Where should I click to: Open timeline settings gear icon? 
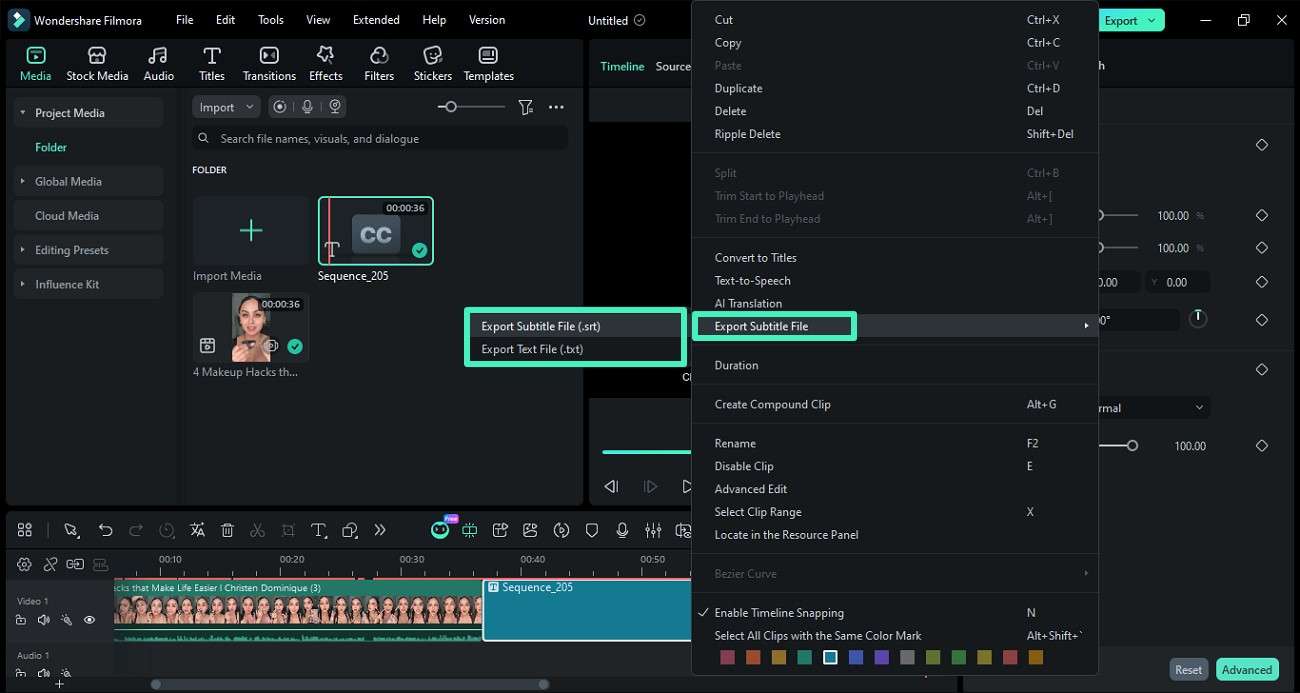pos(24,565)
